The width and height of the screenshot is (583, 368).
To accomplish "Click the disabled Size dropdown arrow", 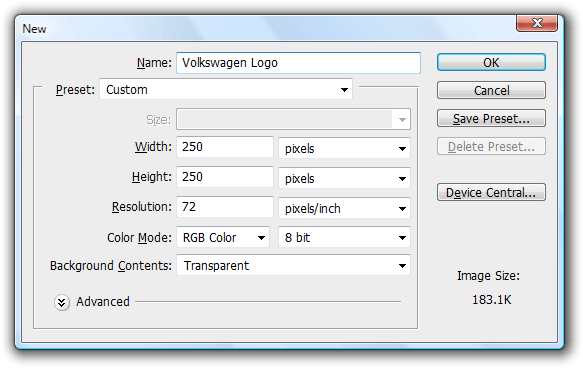I will pyautogui.click(x=402, y=120).
